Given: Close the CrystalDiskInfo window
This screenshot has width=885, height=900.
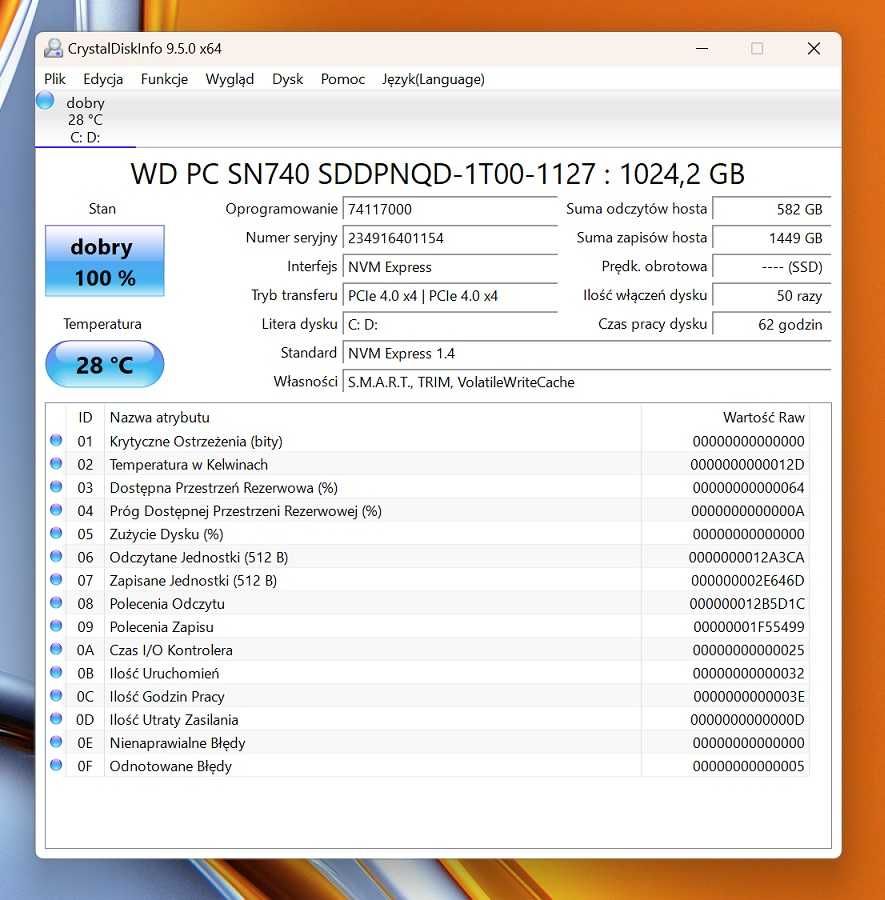Looking at the screenshot, I should click(814, 49).
